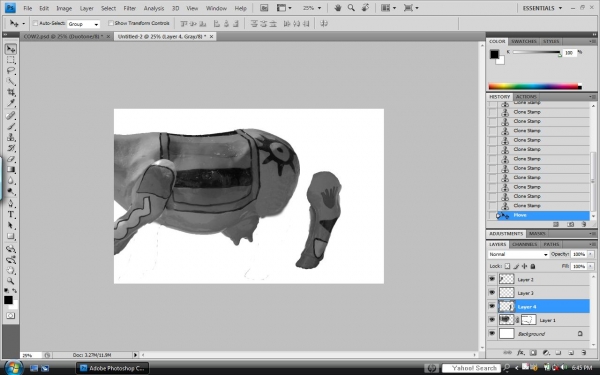
Task: Select the Type tool
Action: point(11,214)
